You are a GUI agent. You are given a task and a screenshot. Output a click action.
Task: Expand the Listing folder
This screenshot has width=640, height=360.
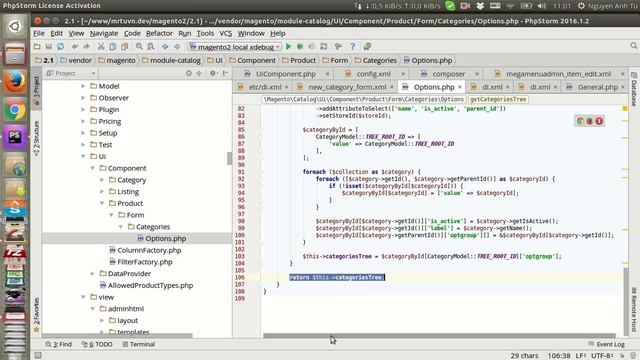pyautogui.click(x=102, y=191)
